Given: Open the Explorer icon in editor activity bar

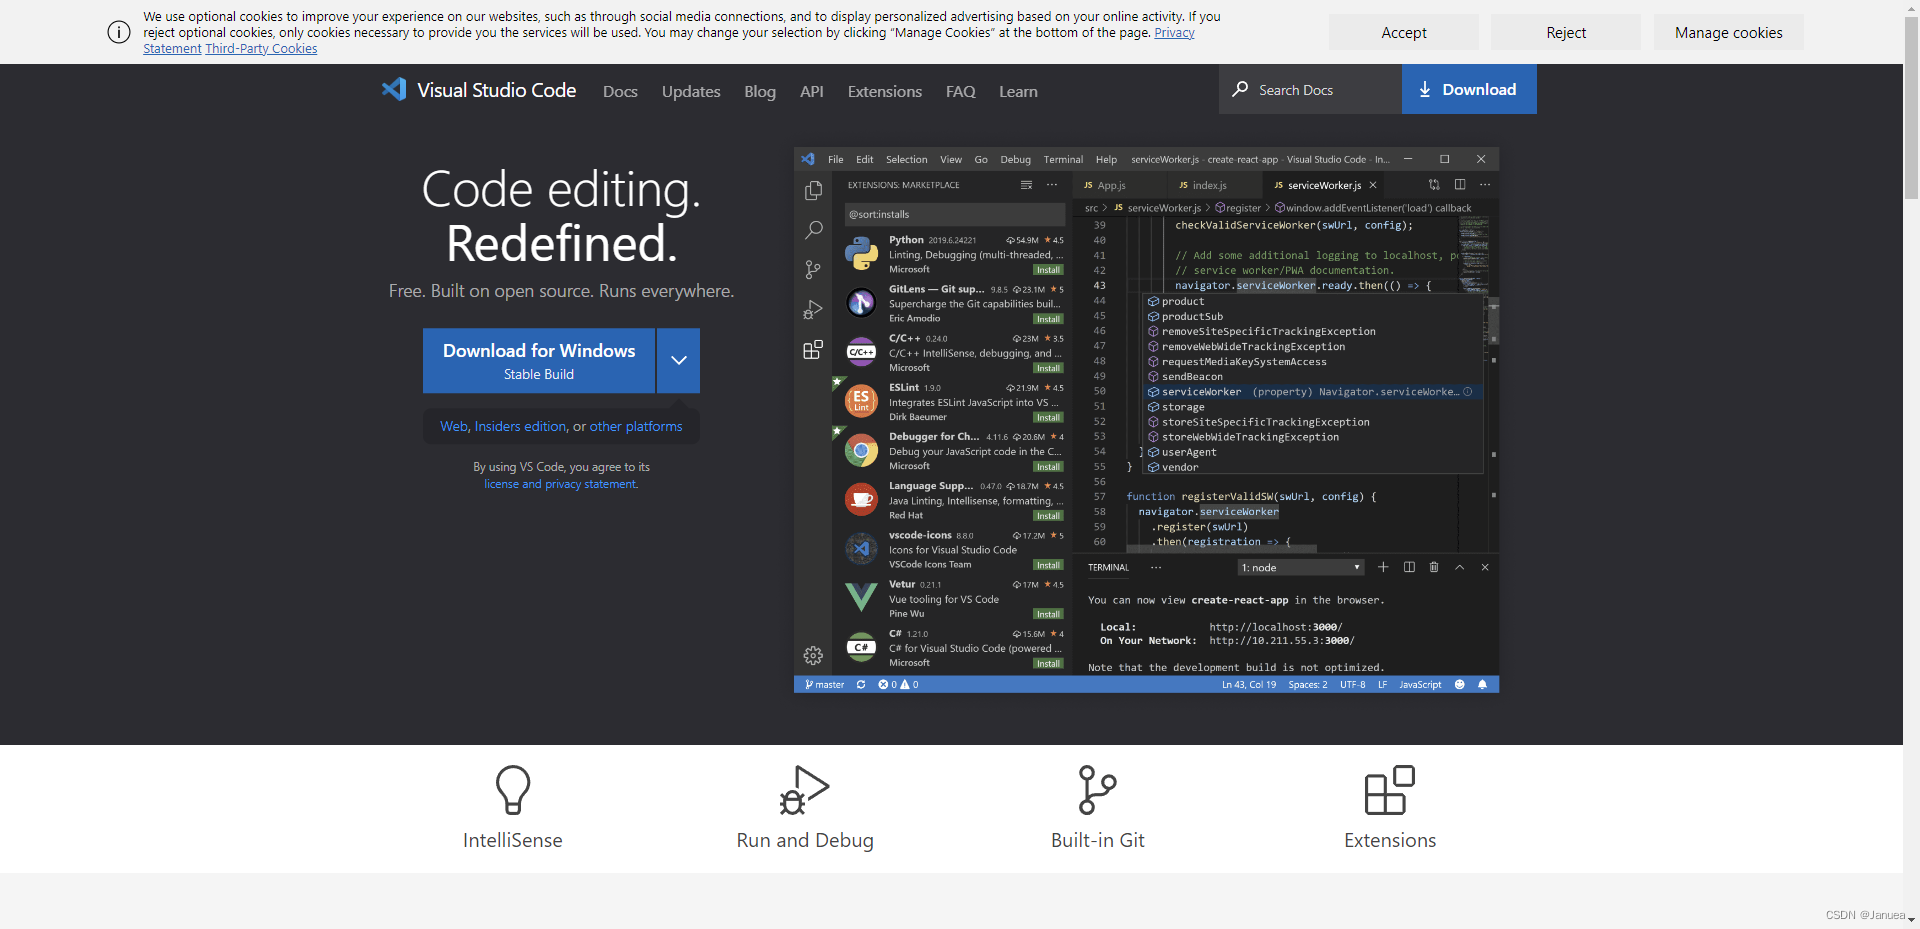Looking at the screenshot, I should click(x=813, y=190).
